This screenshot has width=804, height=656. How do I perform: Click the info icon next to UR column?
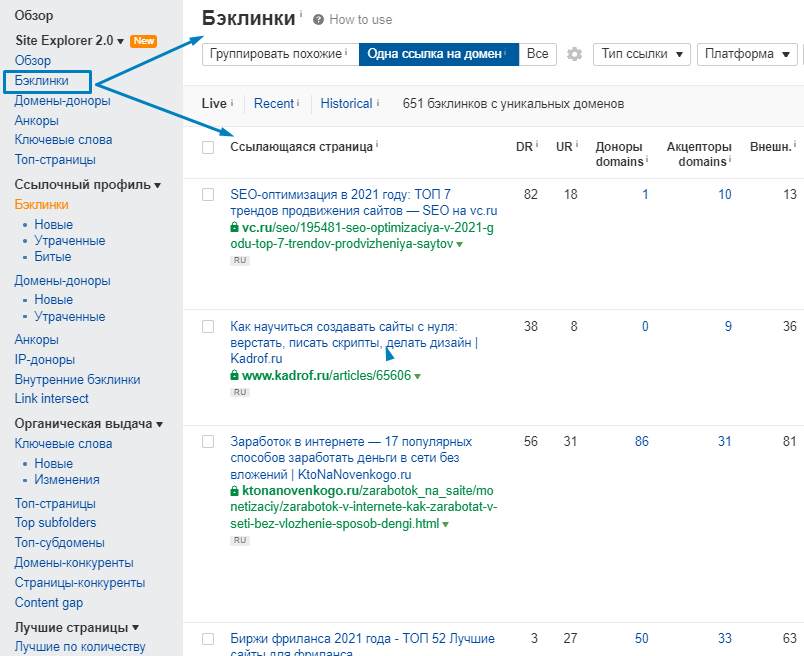click(x=577, y=145)
